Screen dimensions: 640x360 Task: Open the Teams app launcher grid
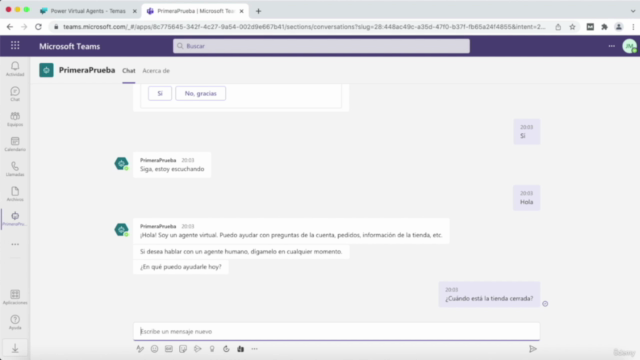pyautogui.click(x=15, y=45)
